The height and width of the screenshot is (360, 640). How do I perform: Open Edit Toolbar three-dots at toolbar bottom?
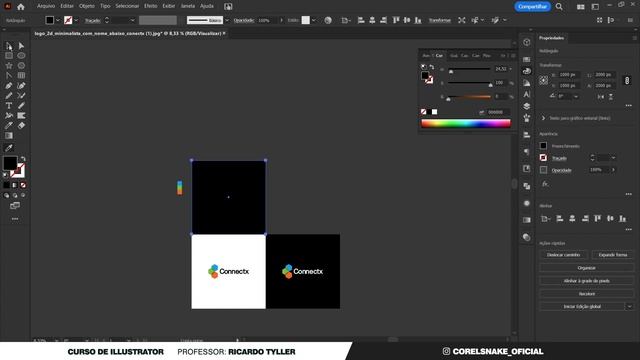pos(15,219)
